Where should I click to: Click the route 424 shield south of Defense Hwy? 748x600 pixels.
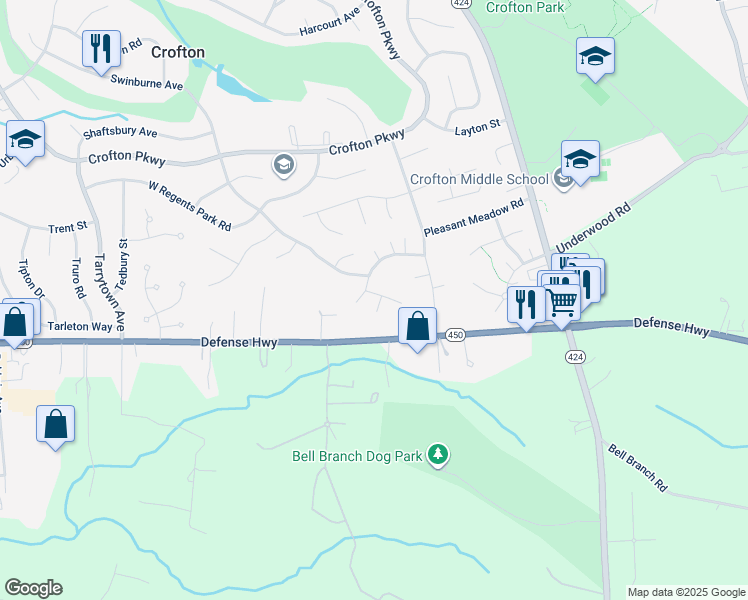(x=576, y=357)
